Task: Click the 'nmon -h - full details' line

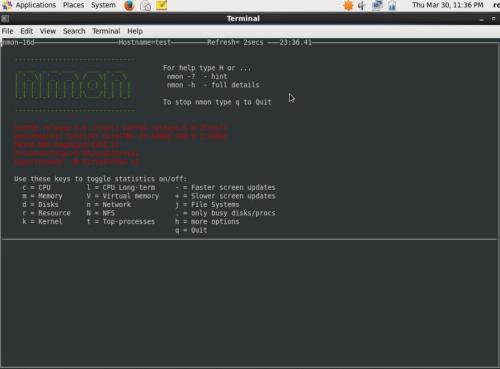Action: click(x=213, y=85)
